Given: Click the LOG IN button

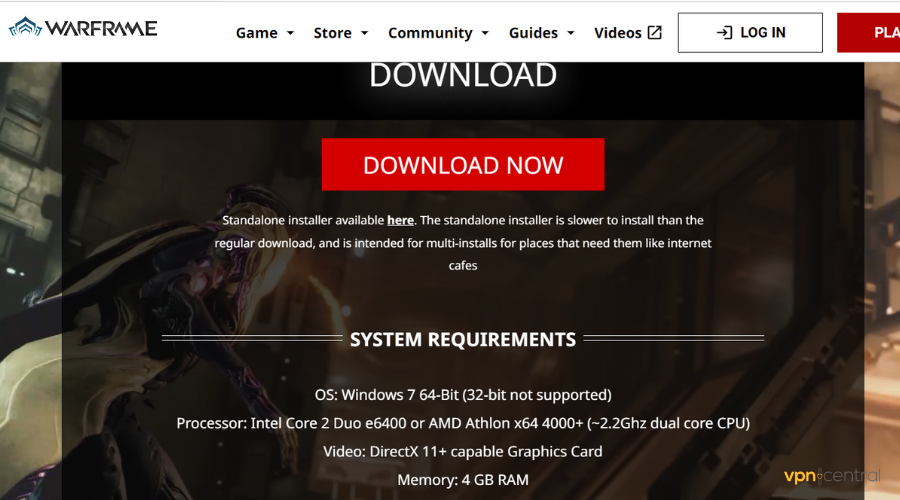Looking at the screenshot, I should pos(750,33).
